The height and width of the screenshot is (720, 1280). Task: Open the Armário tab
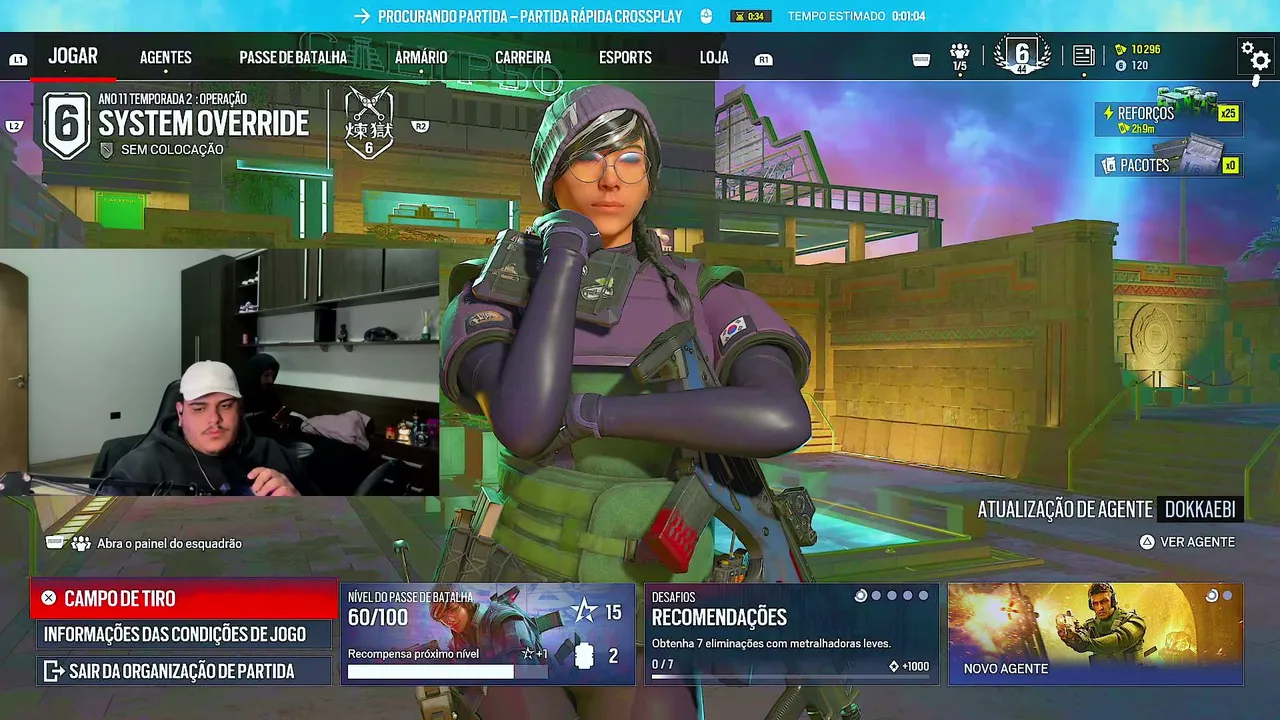pos(421,58)
